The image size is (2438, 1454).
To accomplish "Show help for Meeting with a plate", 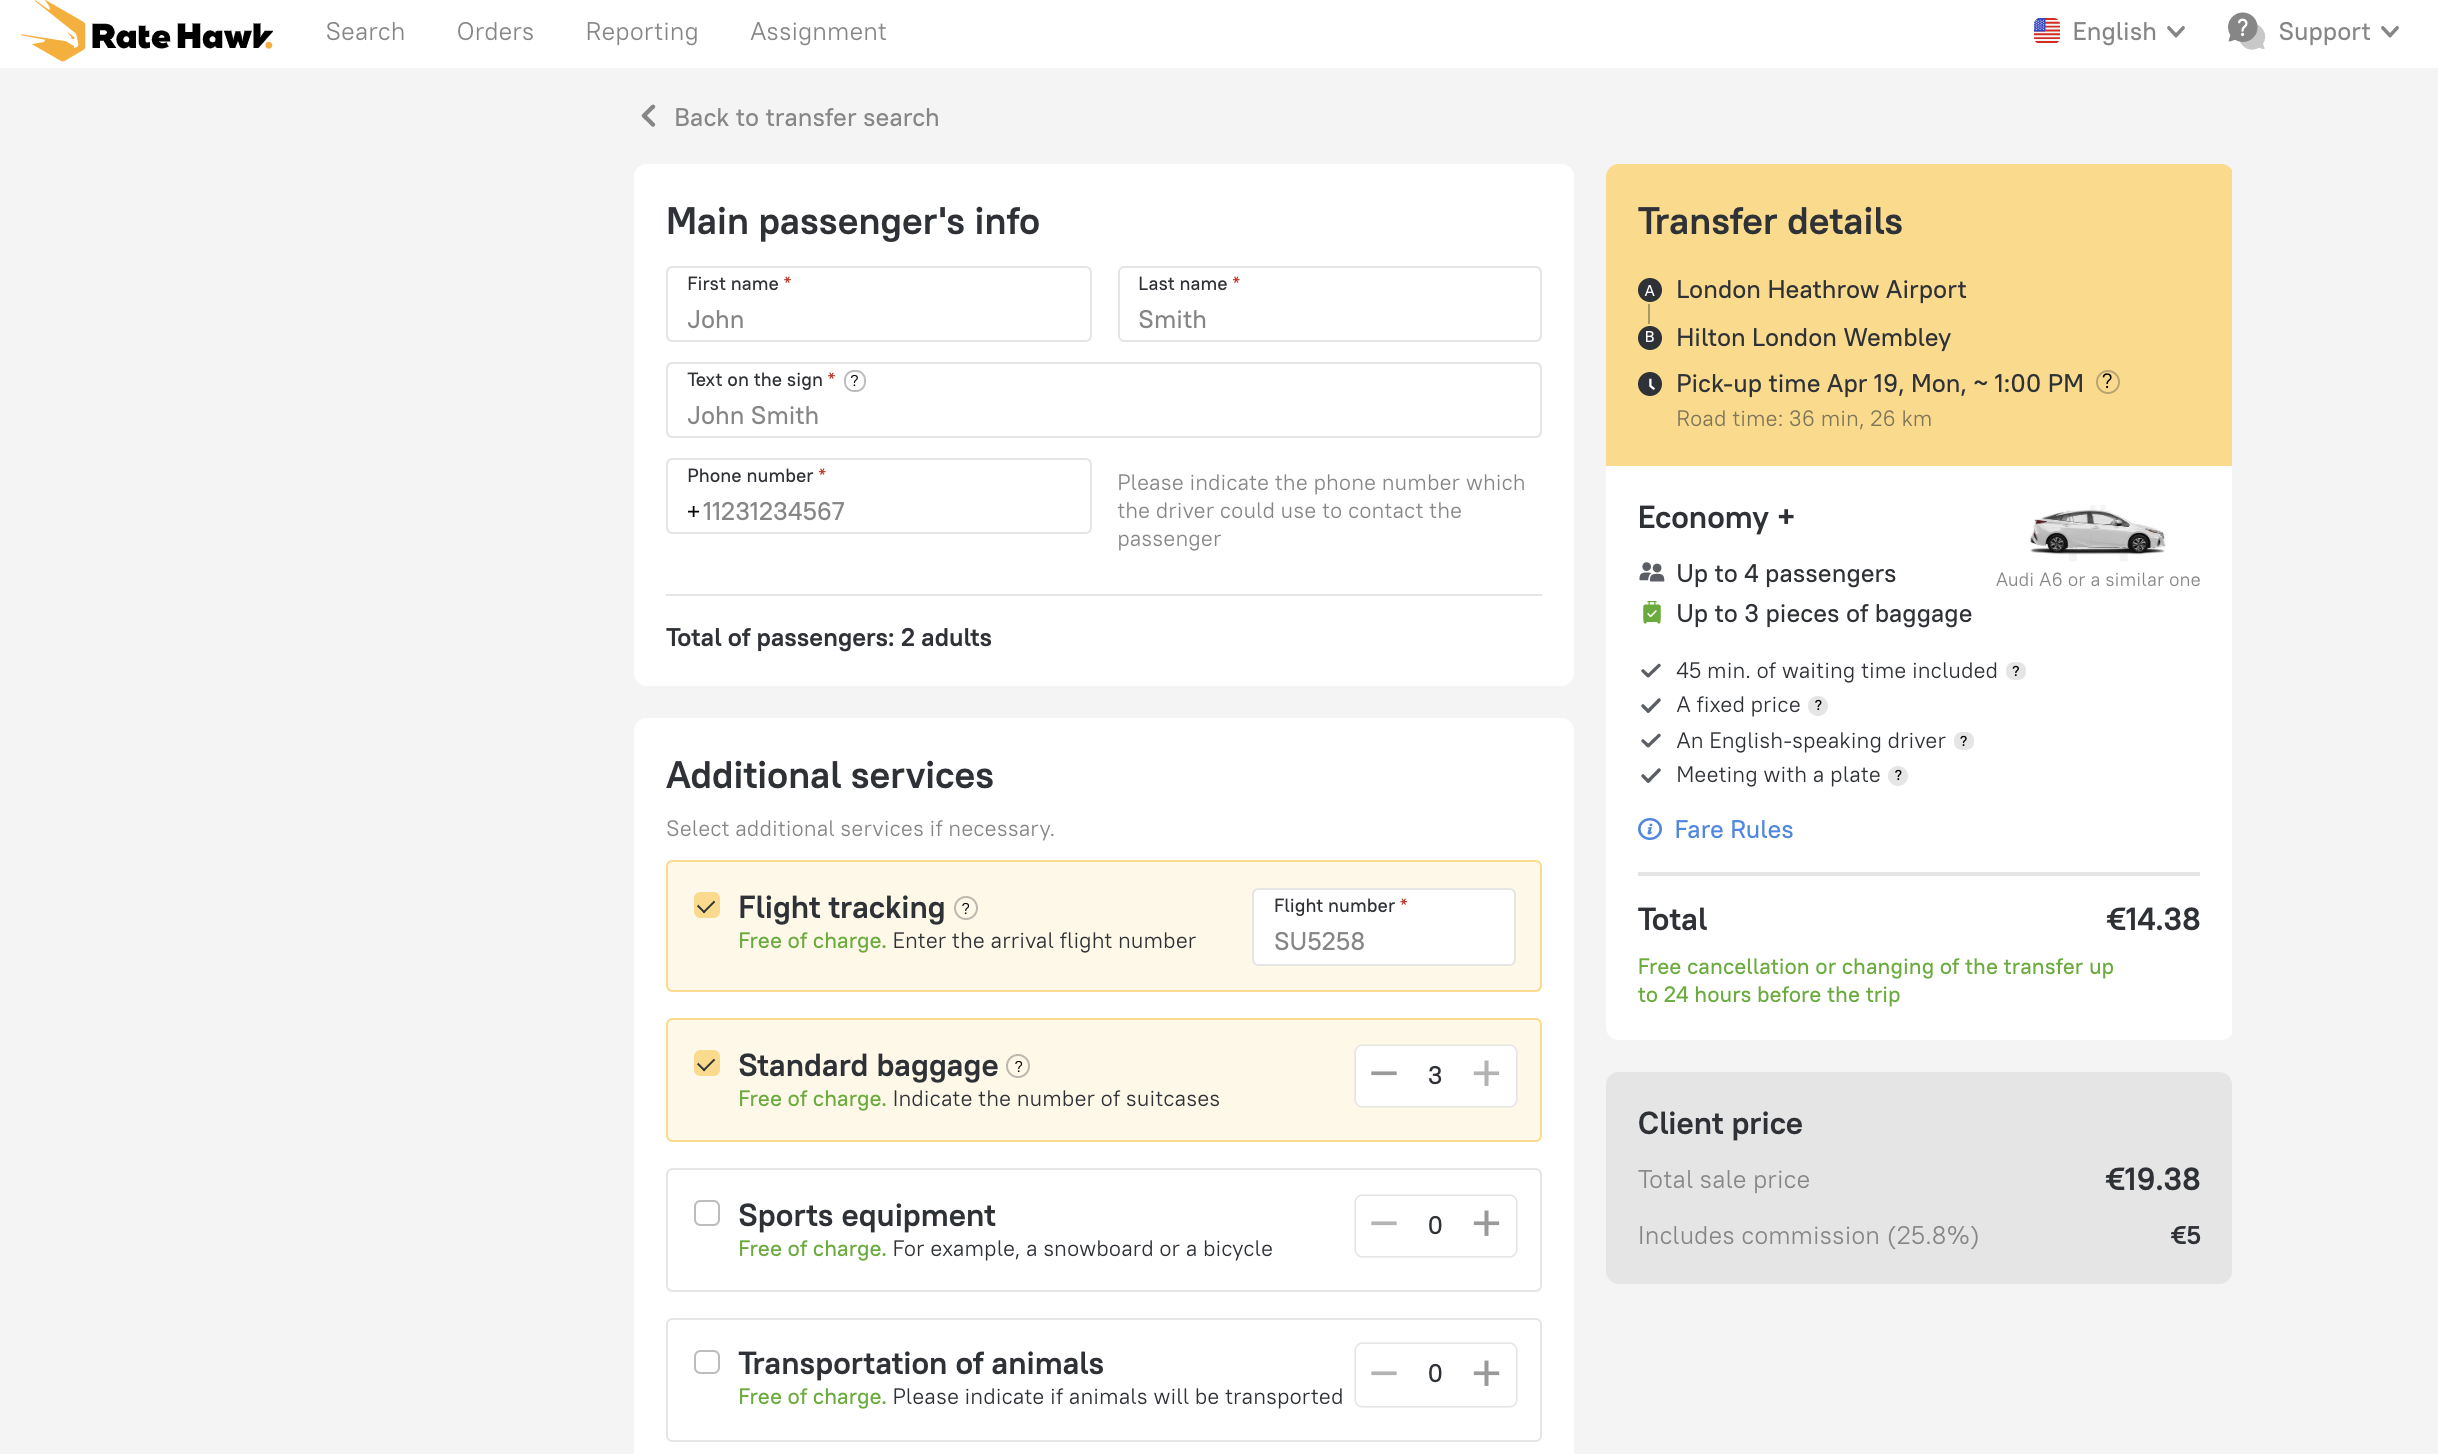I will (1898, 776).
